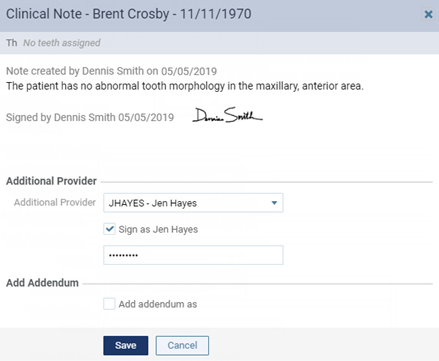This screenshot has width=439, height=361.
Task: Uncheck the Sign as Jen Hayes checkbox
Action: (x=109, y=229)
